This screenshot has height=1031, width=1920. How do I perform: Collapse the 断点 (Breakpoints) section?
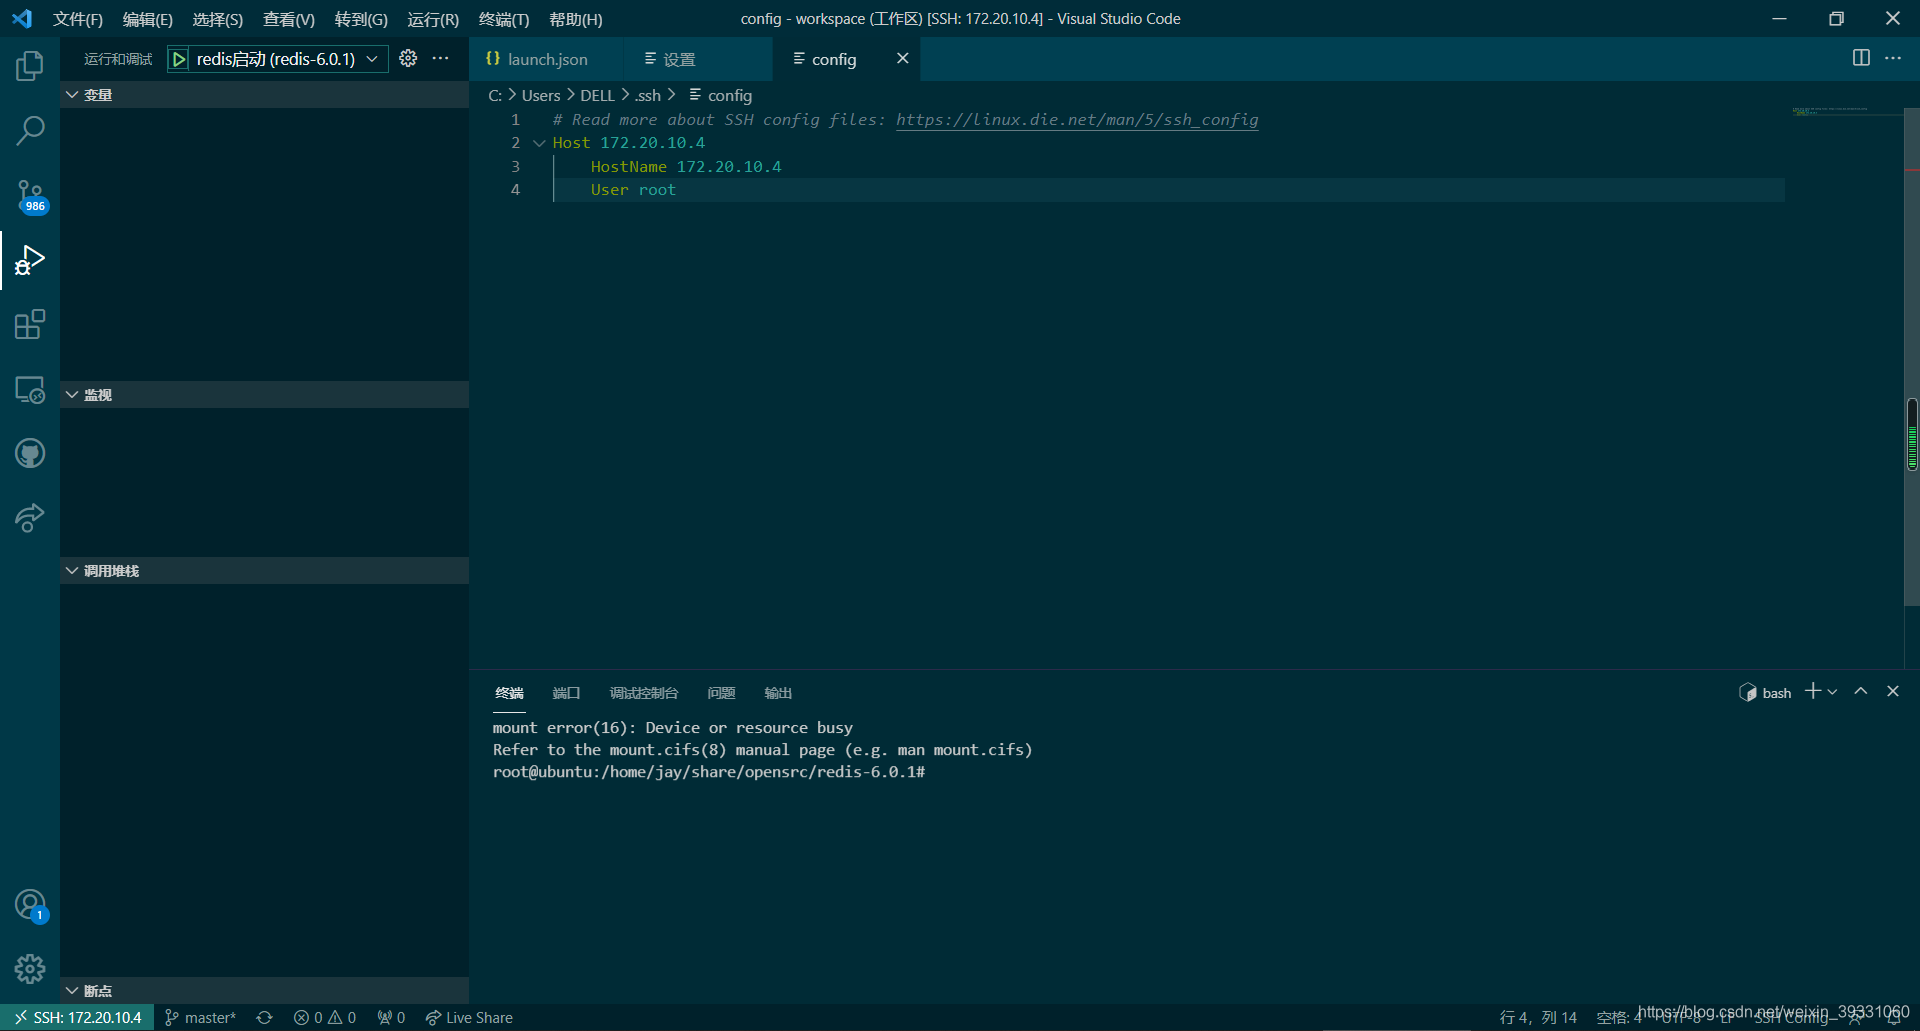click(x=264, y=990)
